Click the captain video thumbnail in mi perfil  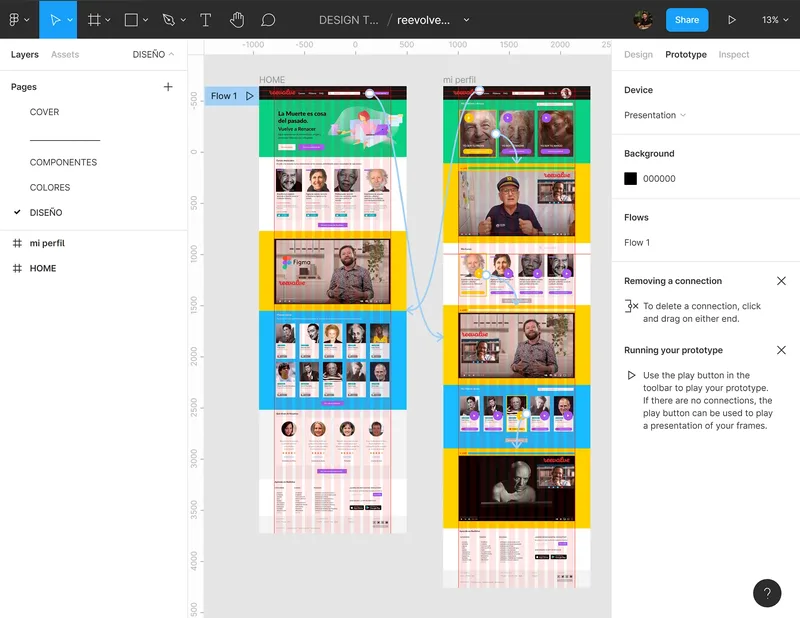(516, 203)
